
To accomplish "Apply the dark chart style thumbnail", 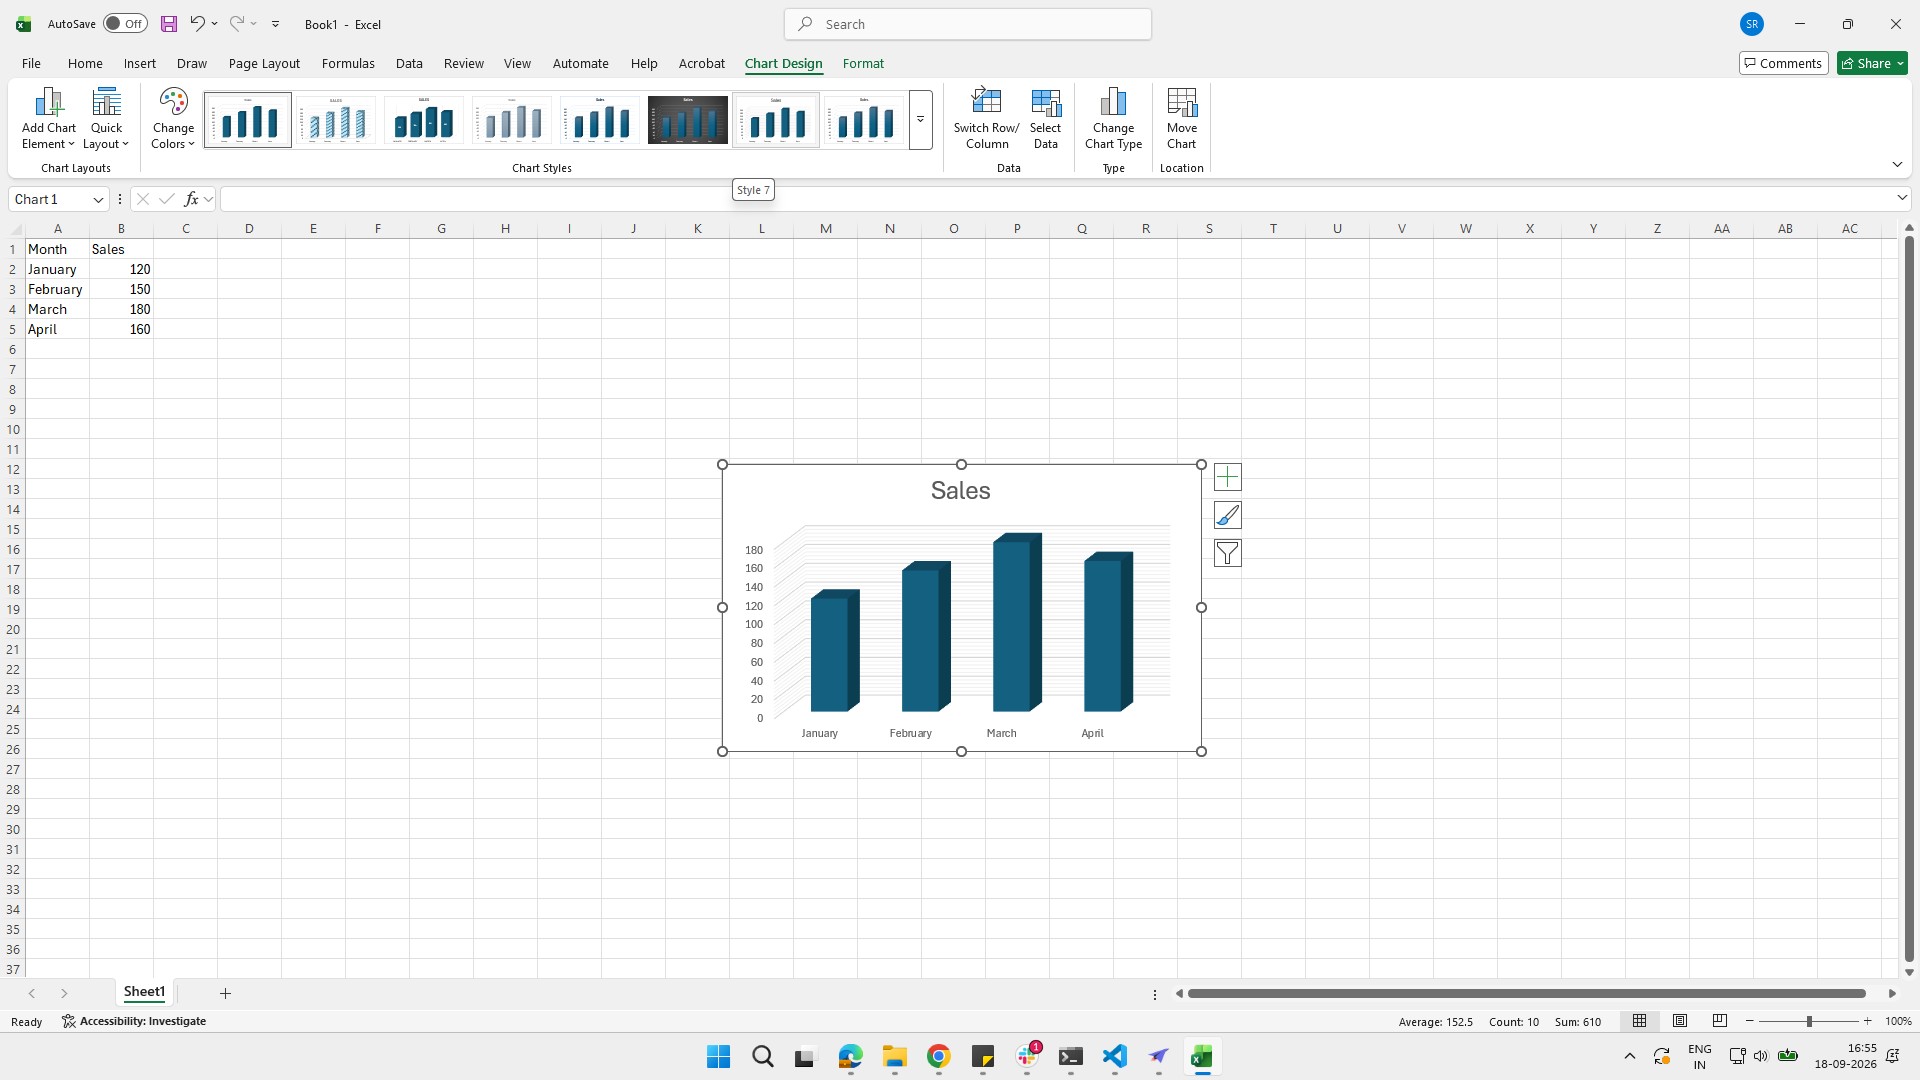I will [688, 120].
